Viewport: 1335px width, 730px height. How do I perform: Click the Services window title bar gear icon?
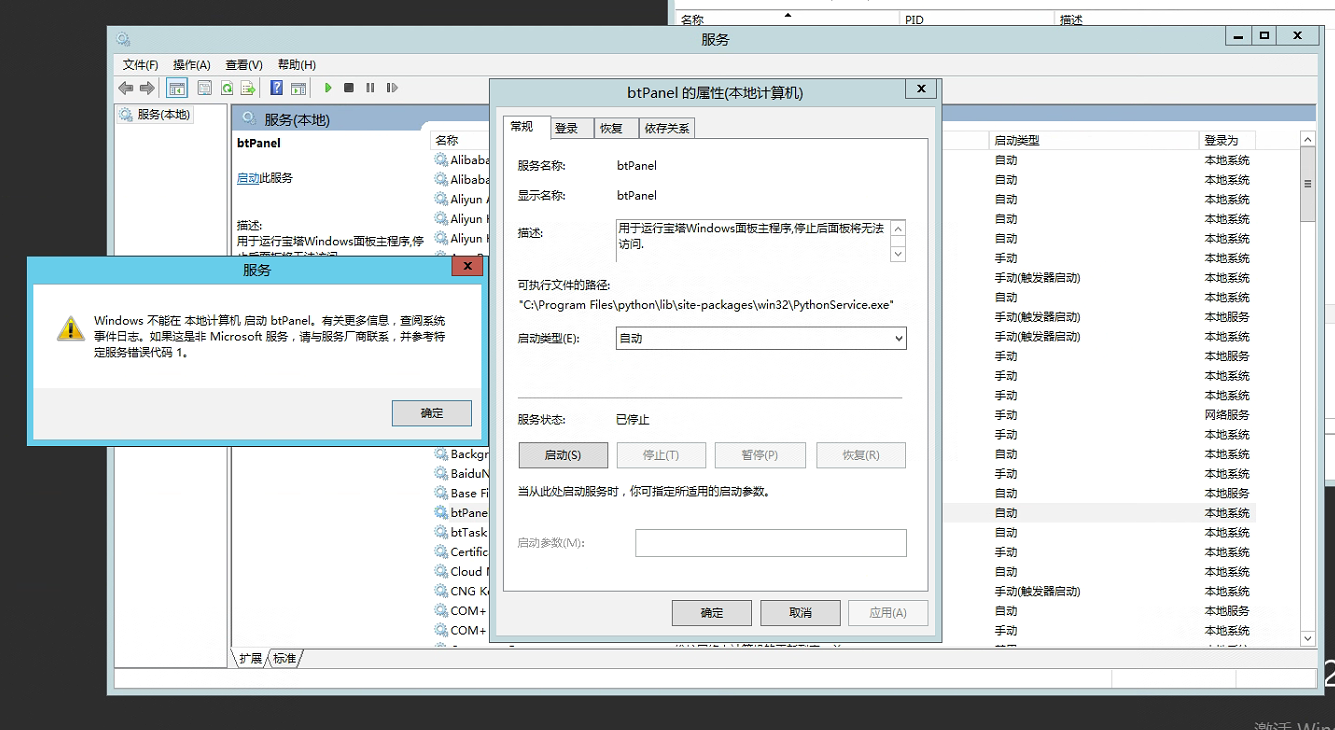click(123, 39)
